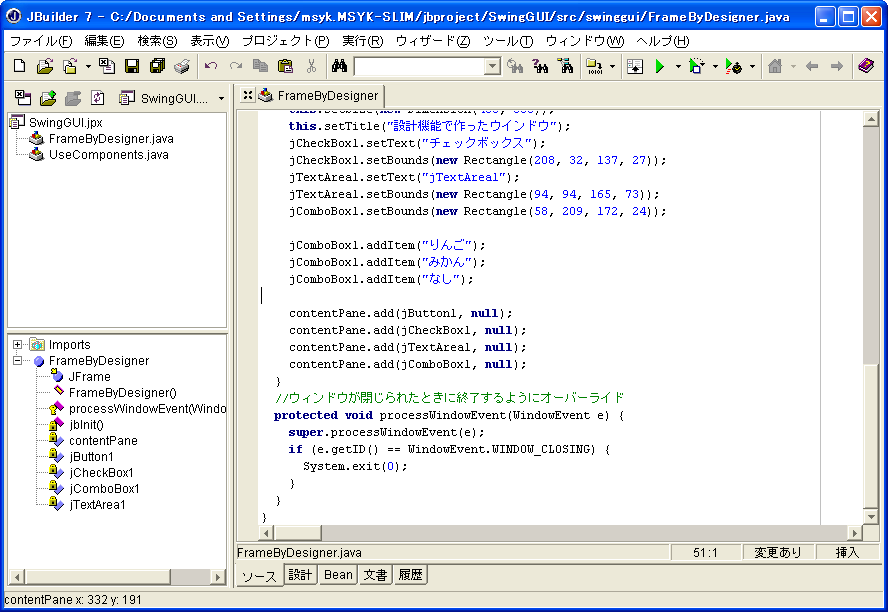The width and height of the screenshot is (888, 612).
Task: Open the ウィザード menu
Action: point(432,41)
